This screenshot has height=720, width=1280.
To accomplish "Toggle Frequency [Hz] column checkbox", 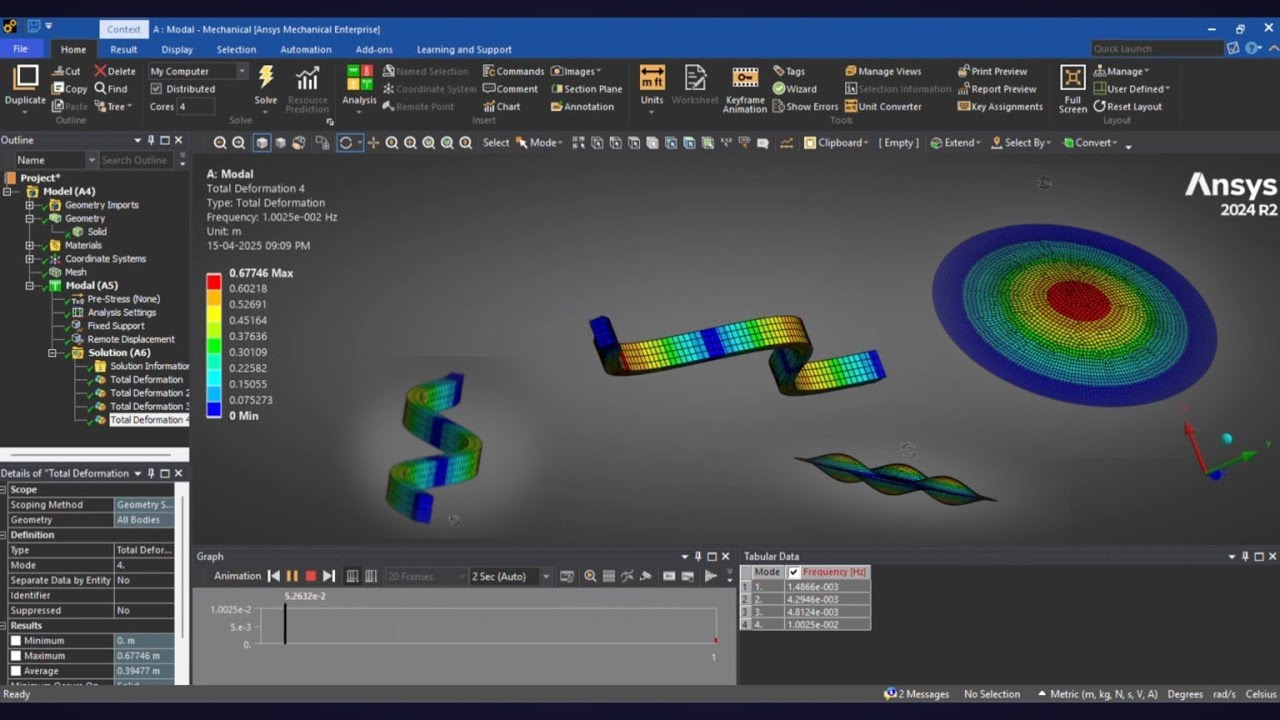I will click(794, 572).
